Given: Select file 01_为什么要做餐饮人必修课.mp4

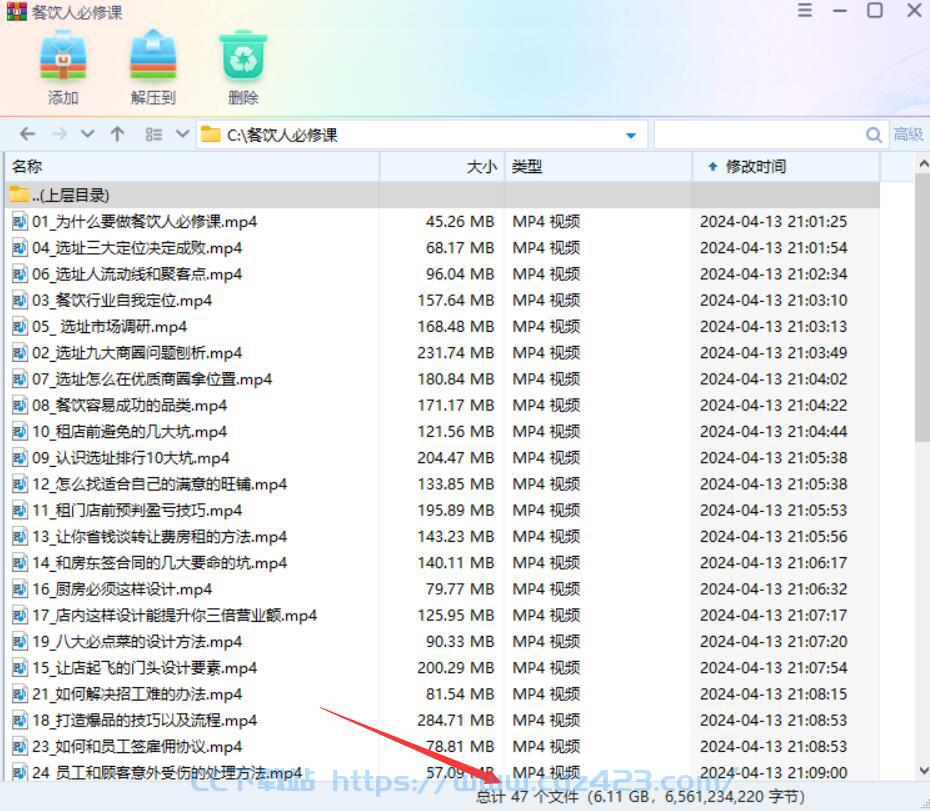Looking at the screenshot, I should (442, 222).
